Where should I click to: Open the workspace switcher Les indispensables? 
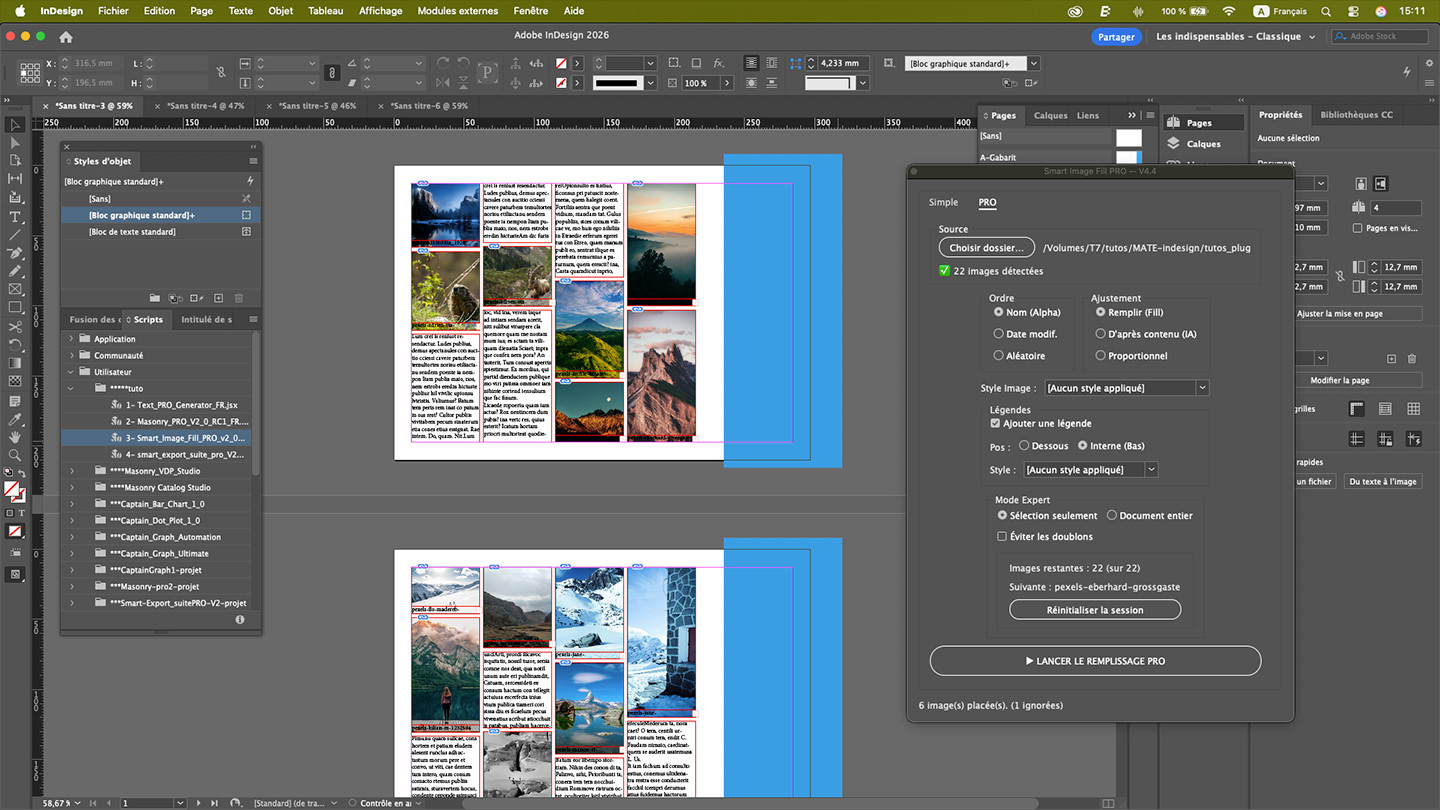click(1235, 37)
